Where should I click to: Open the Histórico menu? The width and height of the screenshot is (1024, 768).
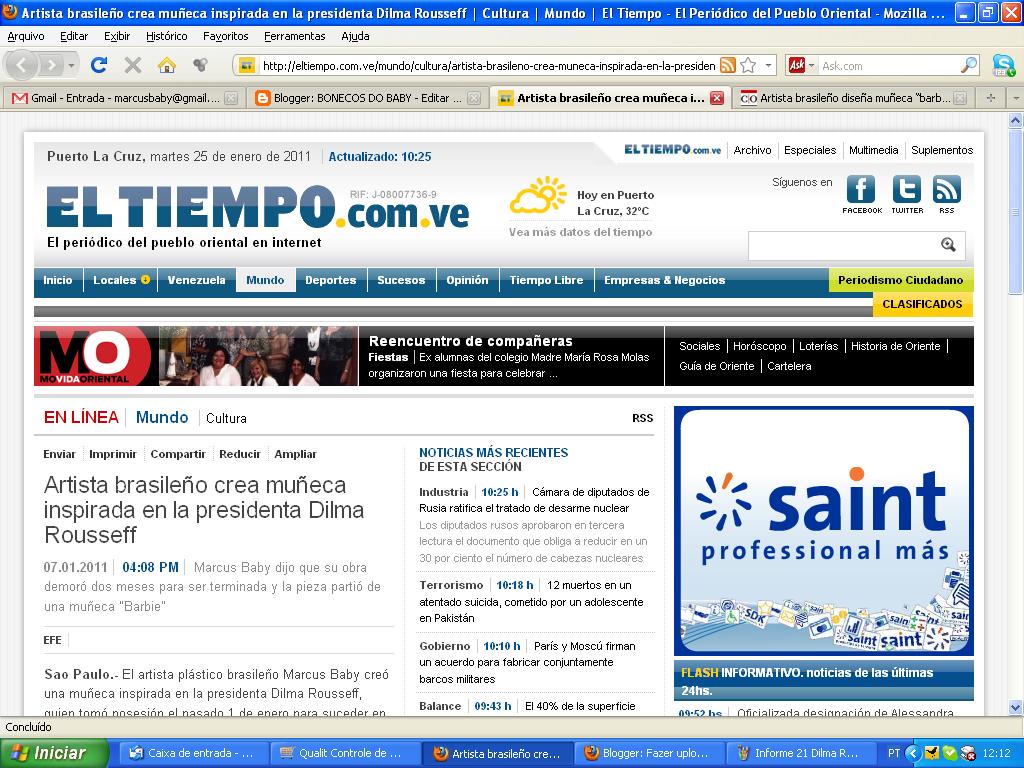(x=167, y=37)
